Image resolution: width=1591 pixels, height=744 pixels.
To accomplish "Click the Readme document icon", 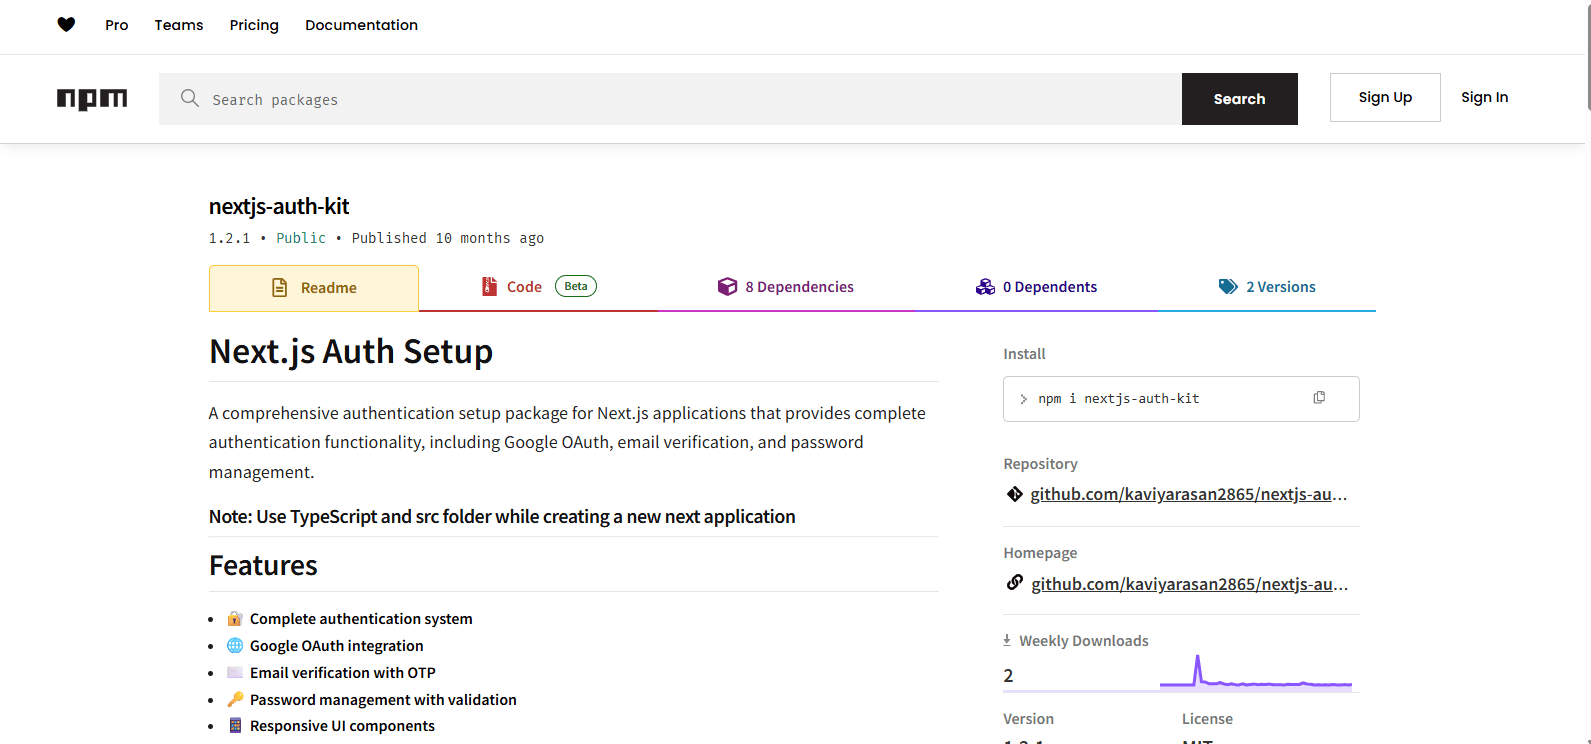I will coord(280,288).
